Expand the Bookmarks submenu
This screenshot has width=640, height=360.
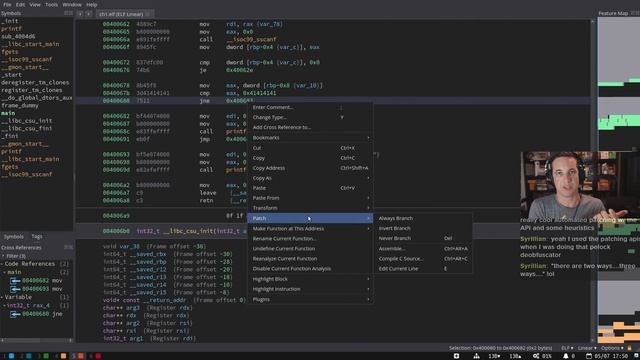pyautogui.click(x=310, y=138)
